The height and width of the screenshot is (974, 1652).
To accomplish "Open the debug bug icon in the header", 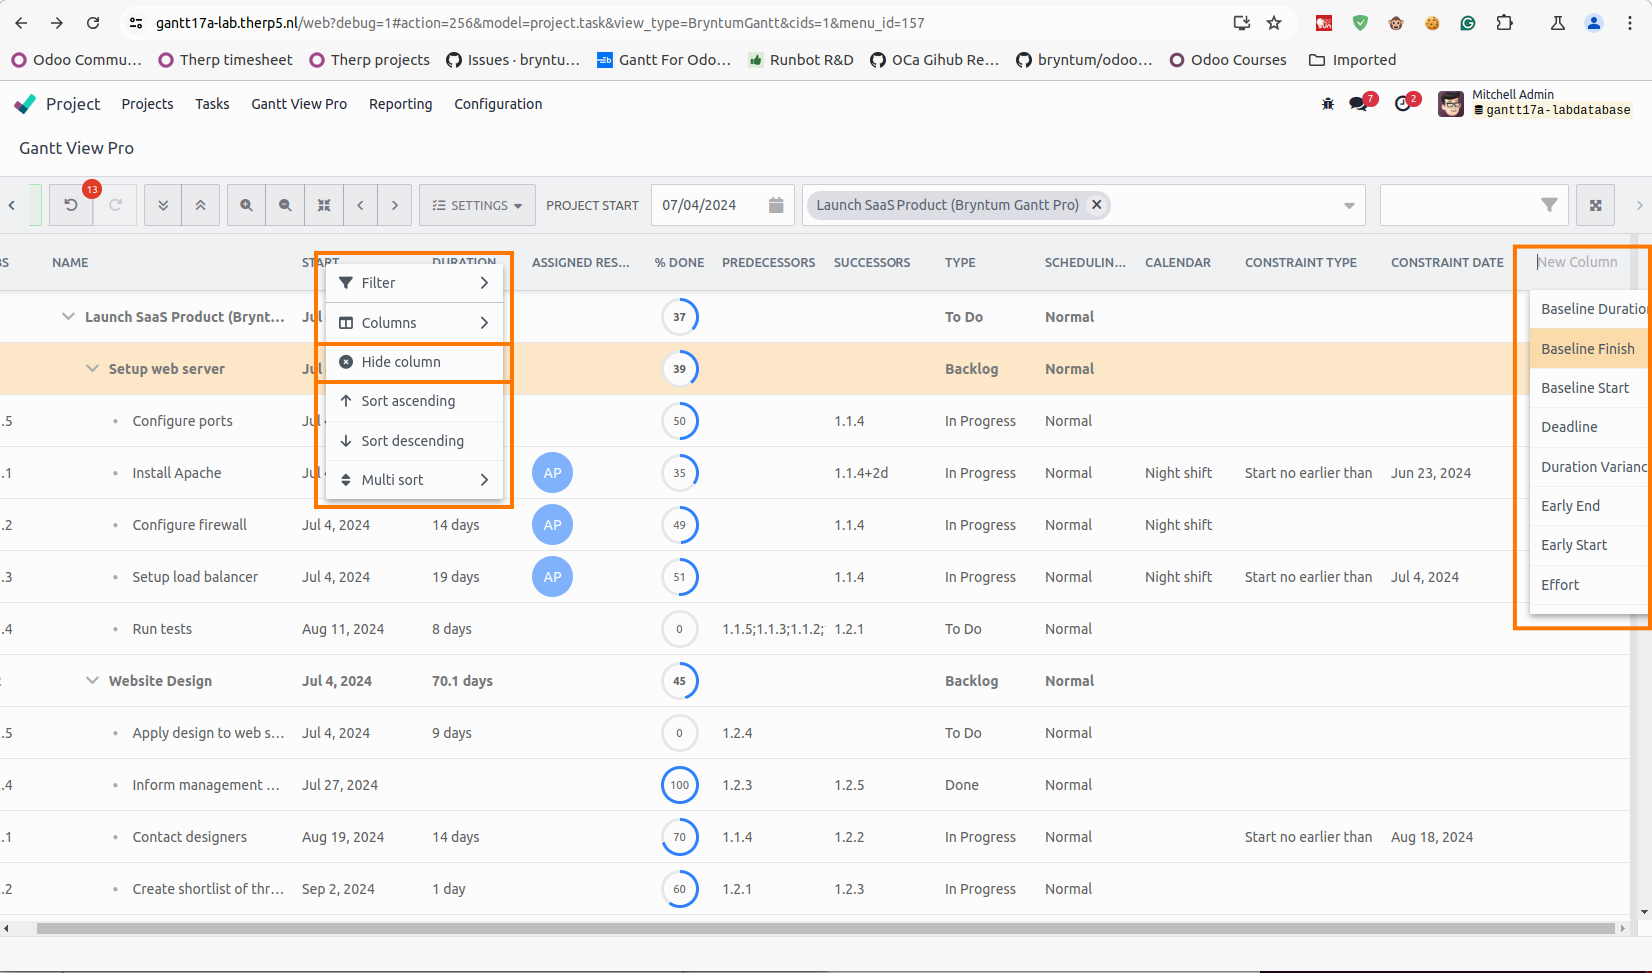I will click(1327, 103).
